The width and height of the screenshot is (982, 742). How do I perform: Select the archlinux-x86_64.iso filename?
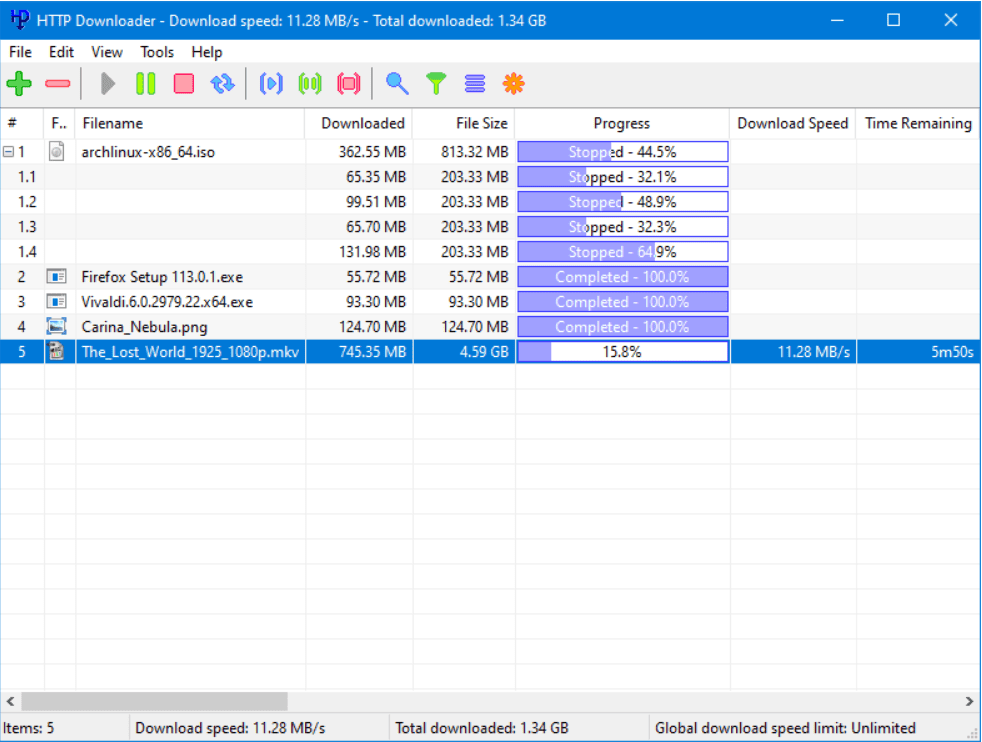click(148, 152)
